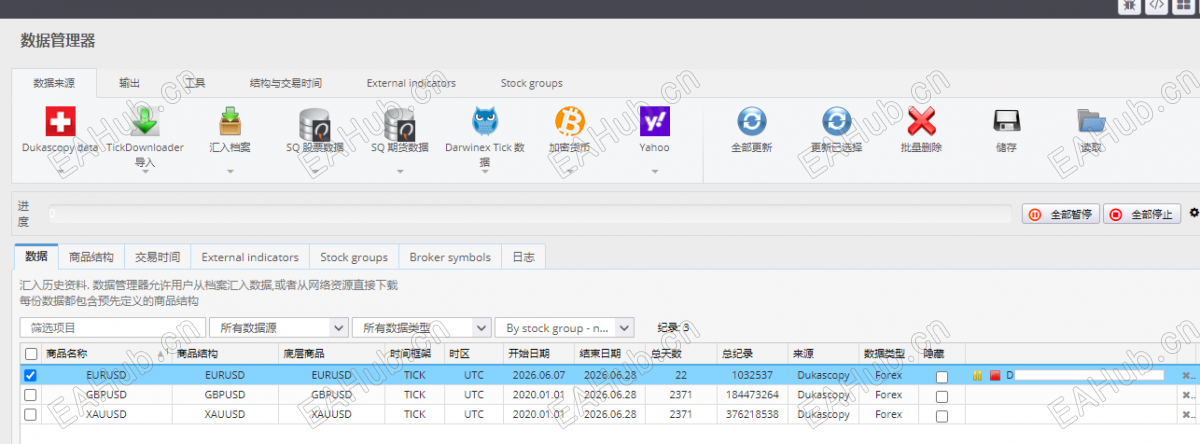The image size is (1200, 444).
Task: Click the 筛选项目 filter input field
Action: pyautogui.click(x=112, y=327)
